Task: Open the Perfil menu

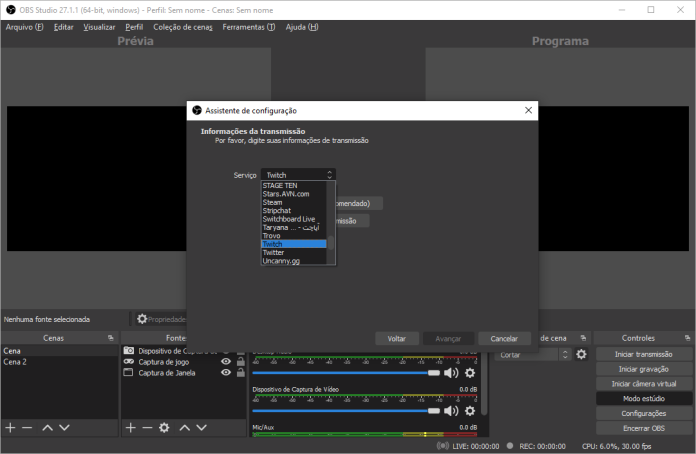Action: (x=134, y=27)
